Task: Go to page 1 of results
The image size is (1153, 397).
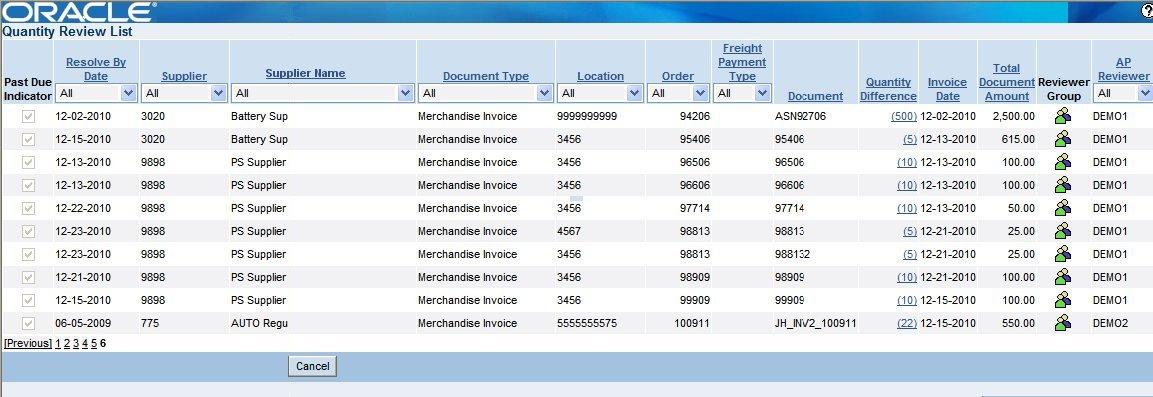Action: (58, 343)
